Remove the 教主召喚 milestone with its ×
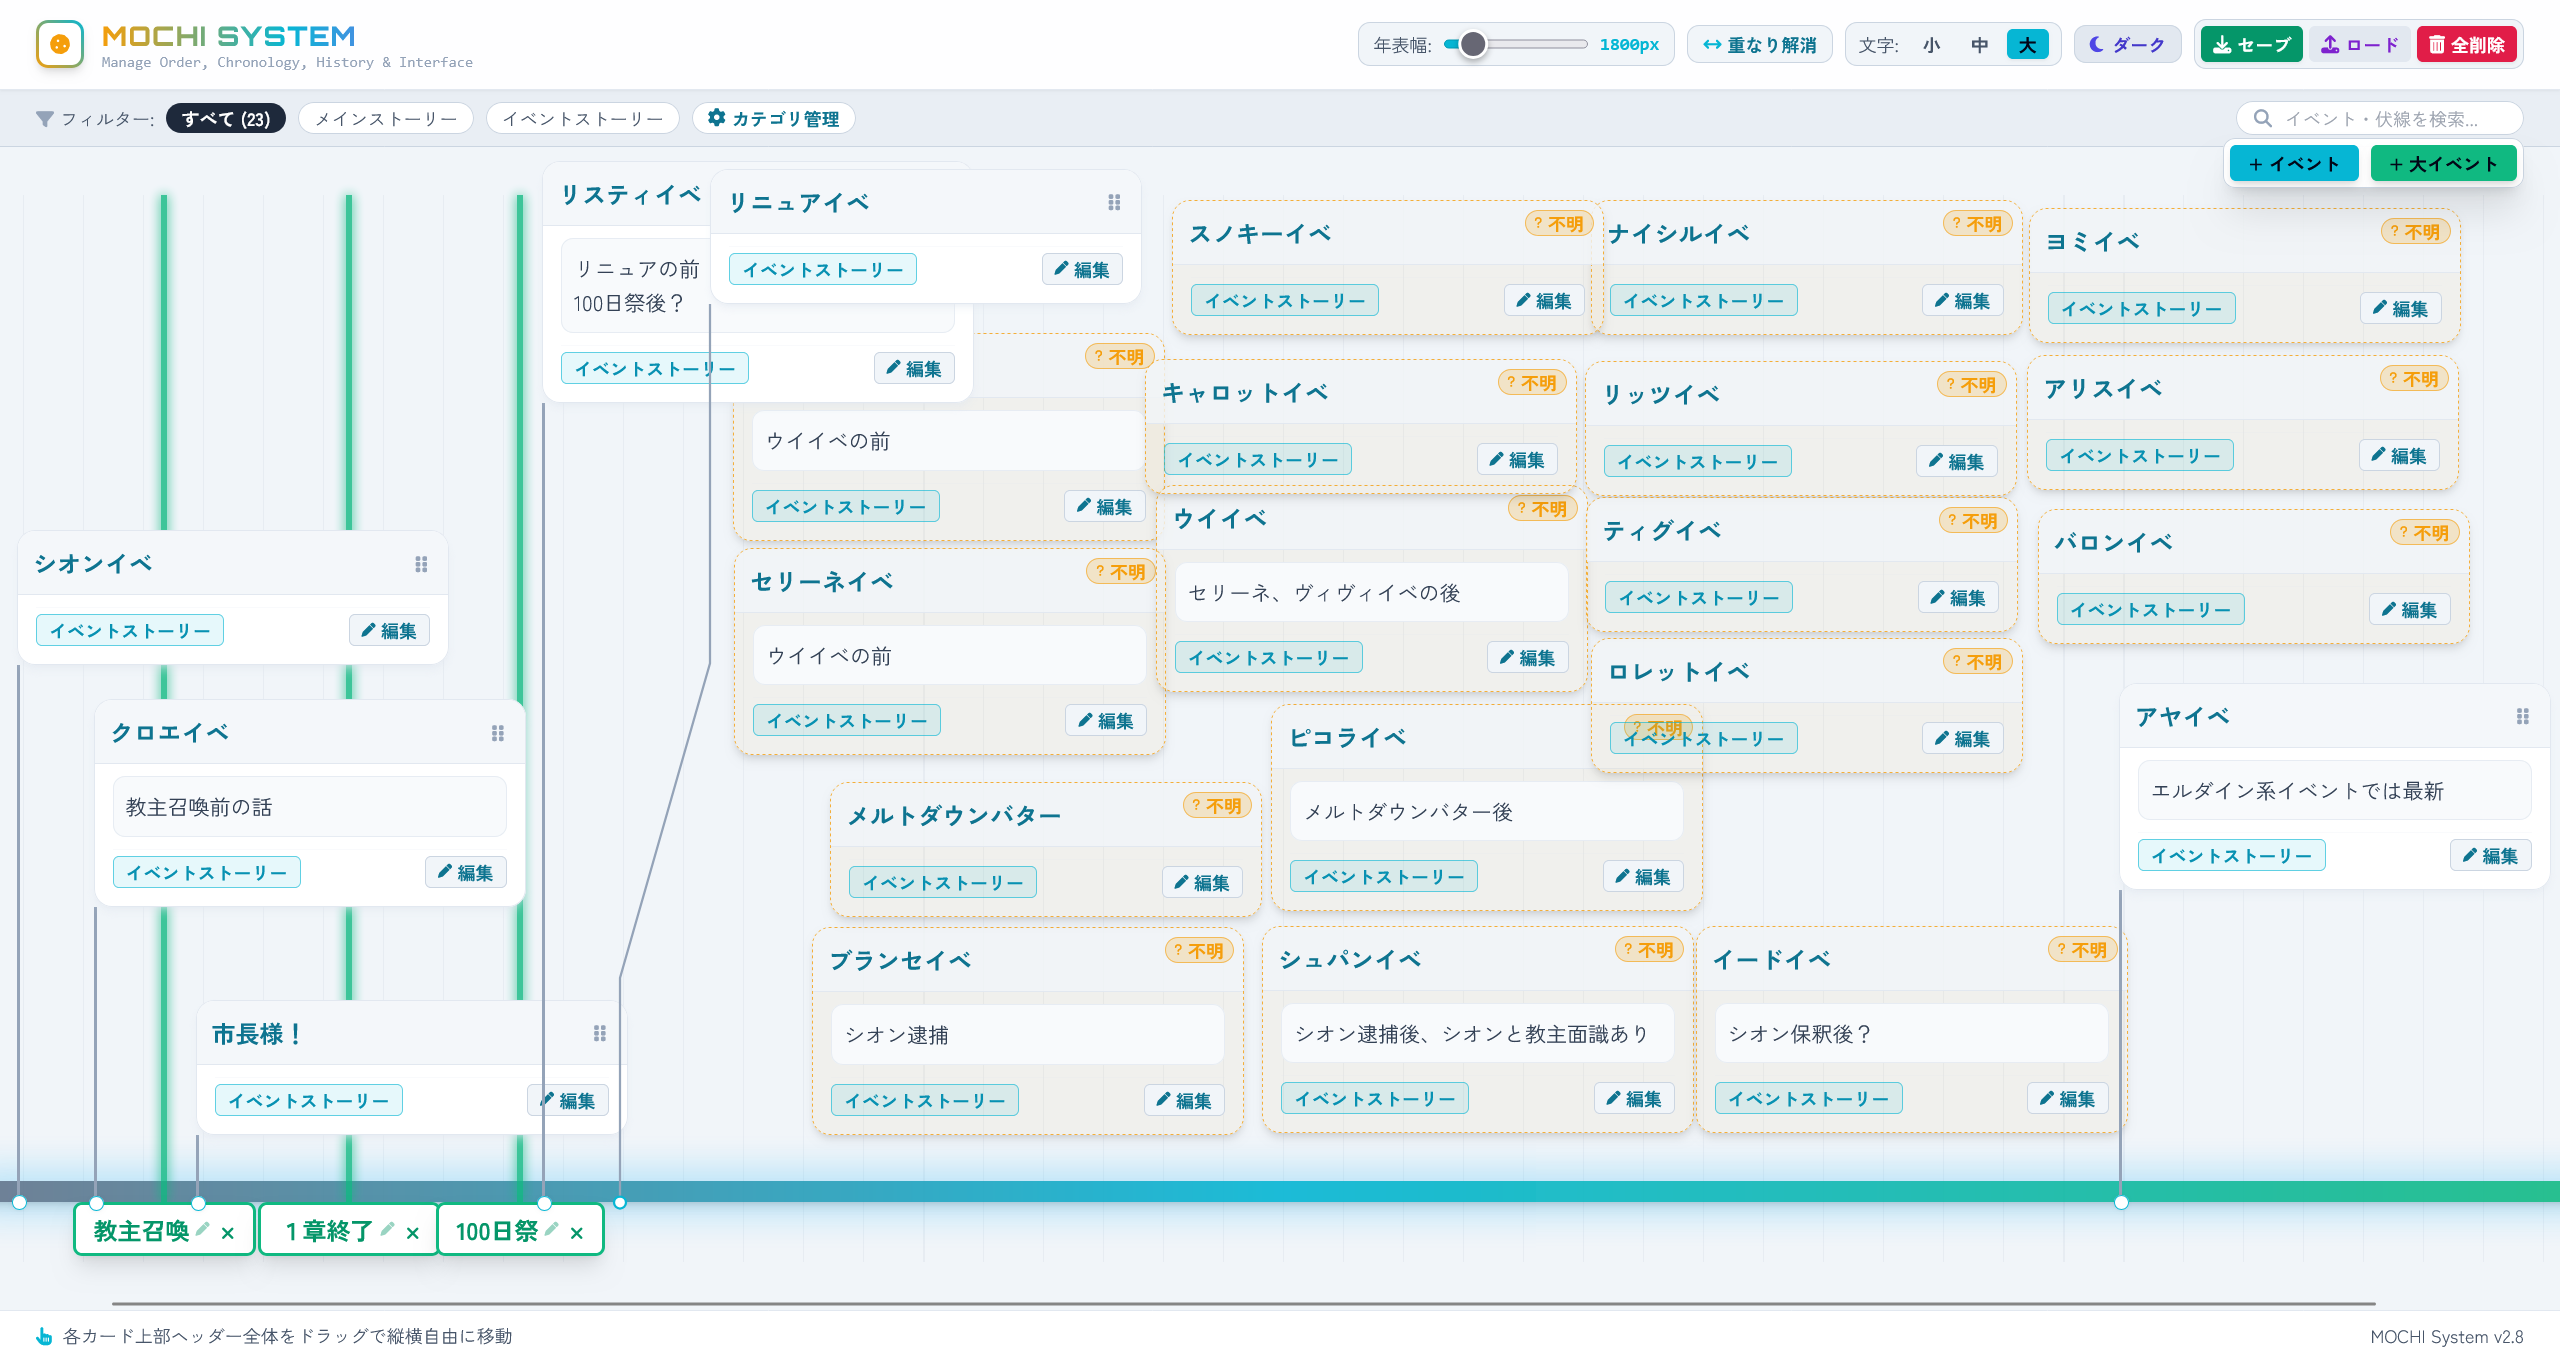 coord(228,1232)
